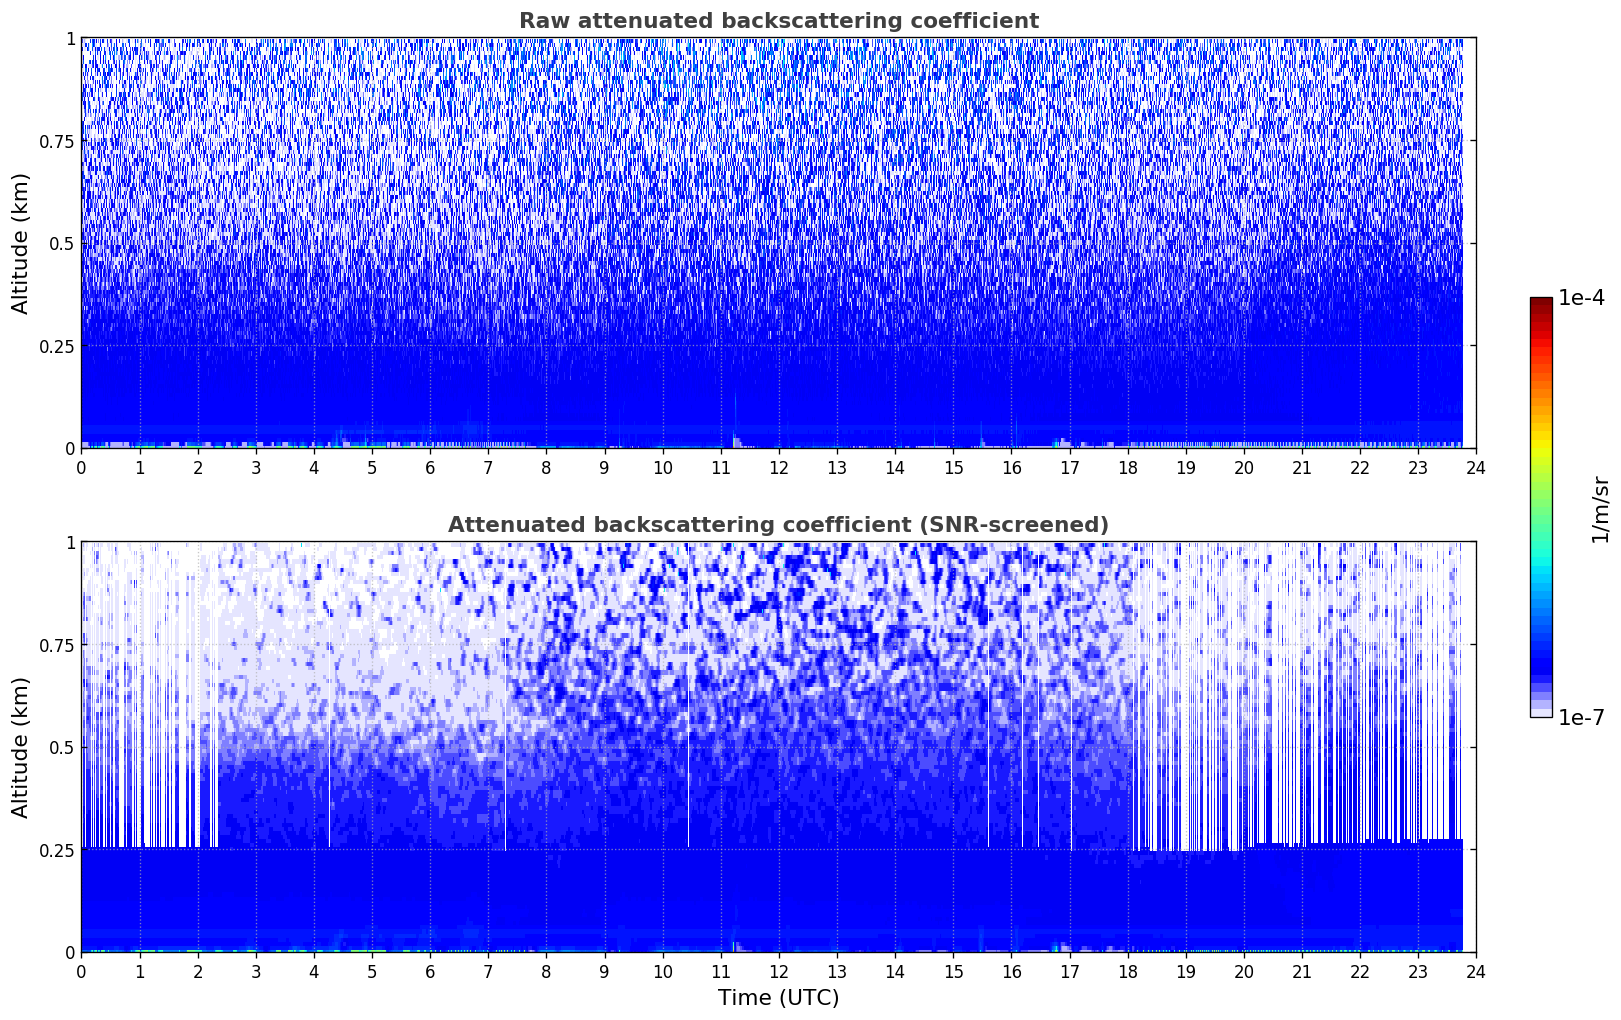Select time tick "21" on the raw plot

click(1302, 467)
